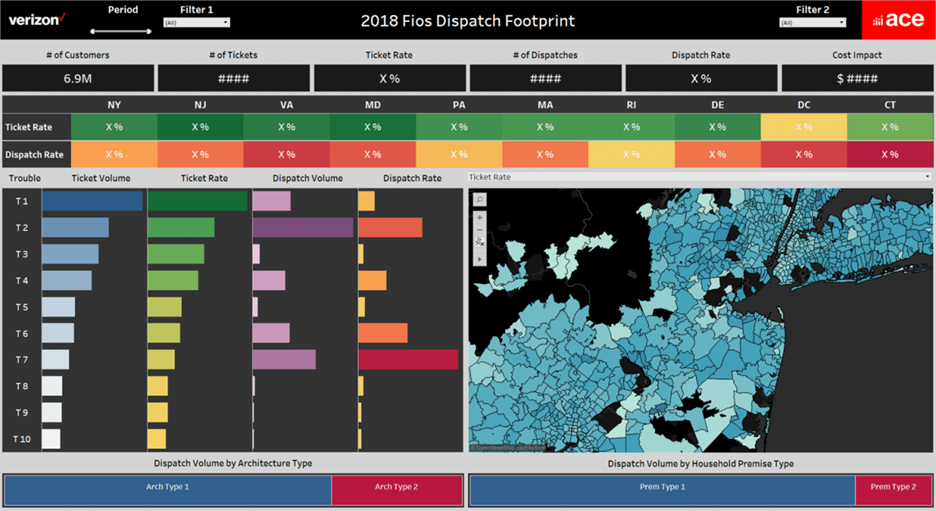The height and width of the screenshot is (511, 936).
Task: Click the NJ Ticket Rate cell
Action: (200, 127)
